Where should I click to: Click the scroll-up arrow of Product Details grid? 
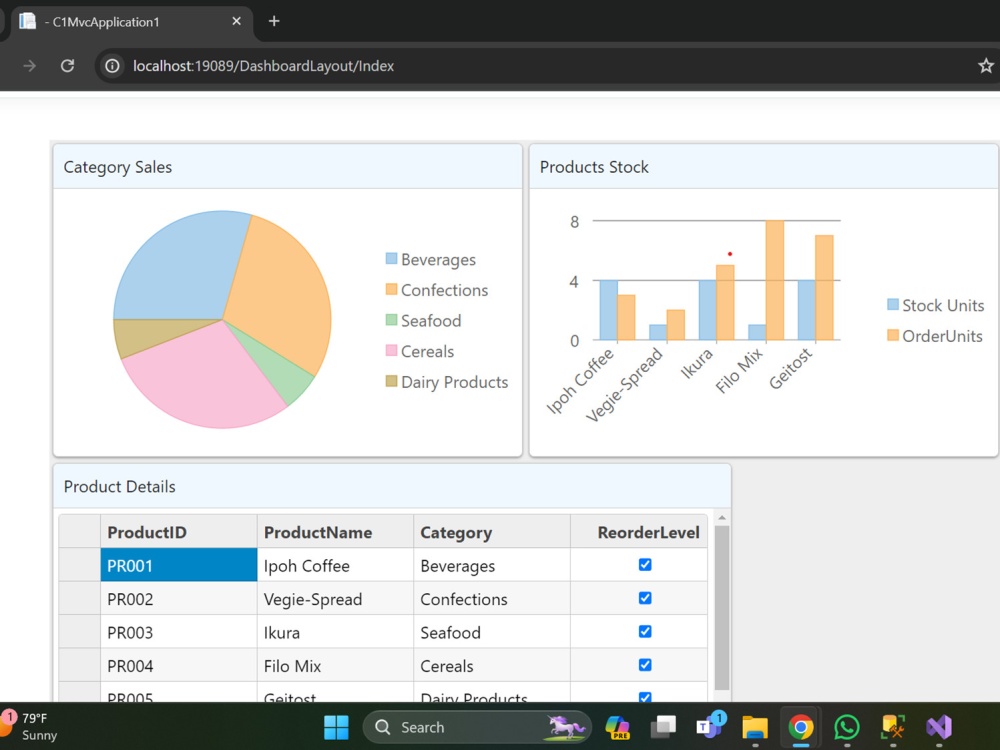point(722,518)
